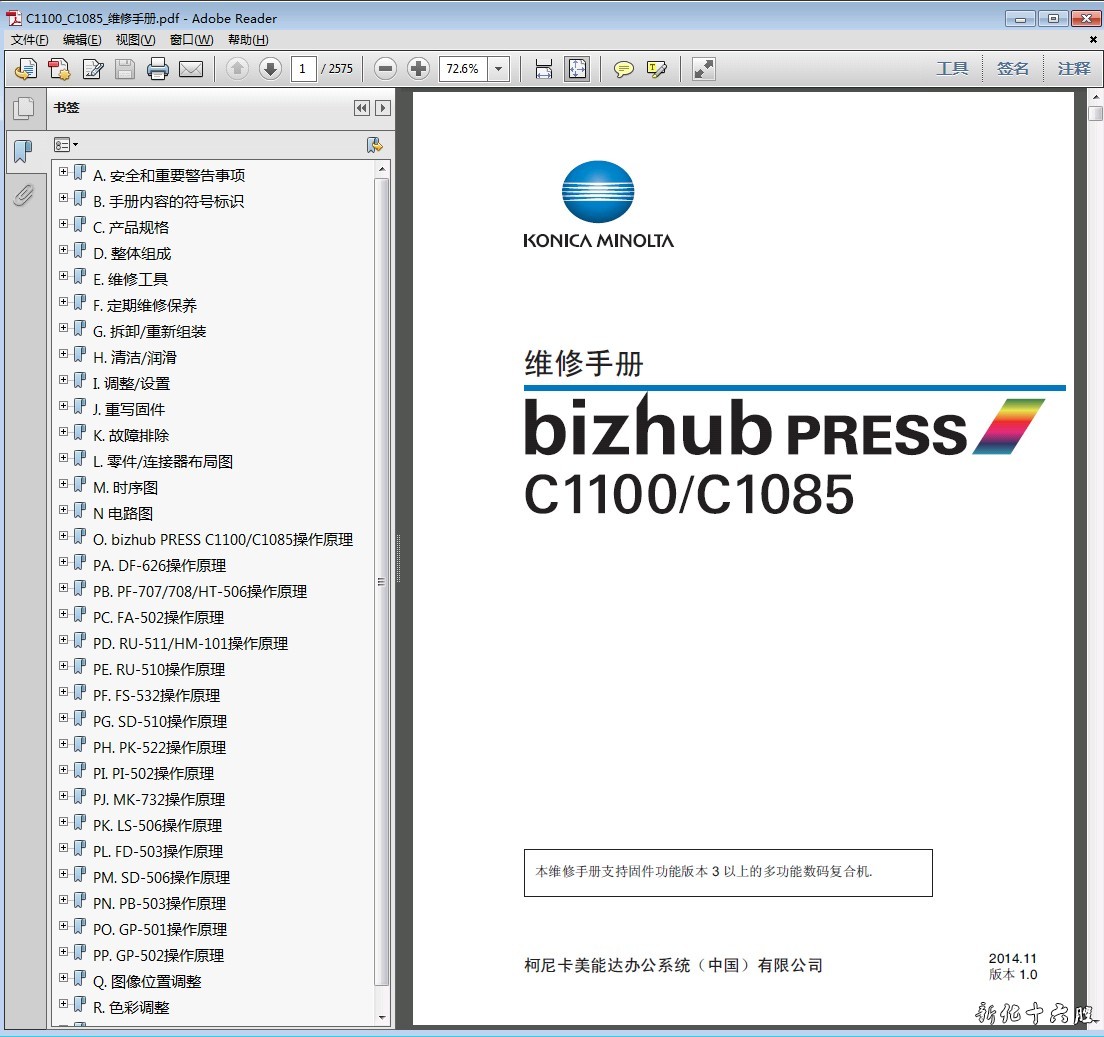Enter read mode with the expand-arrows icon

coord(704,69)
